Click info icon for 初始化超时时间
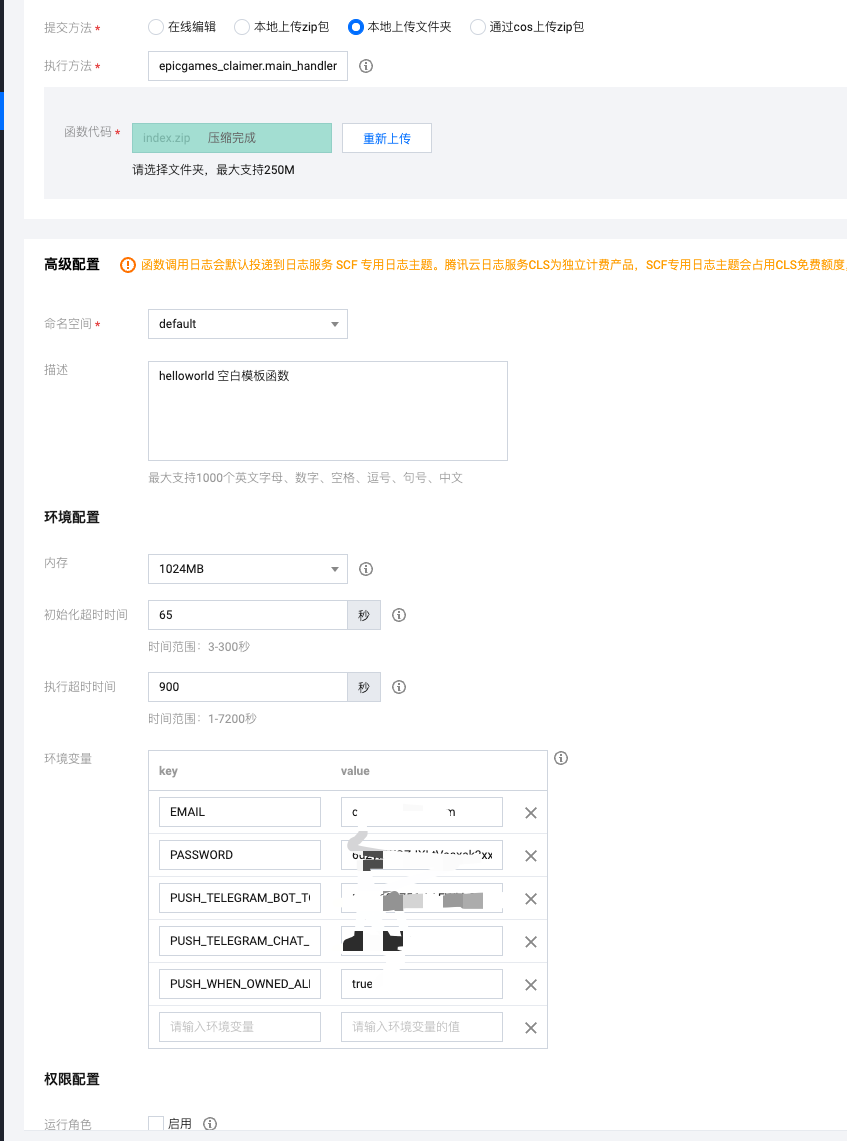 click(399, 615)
